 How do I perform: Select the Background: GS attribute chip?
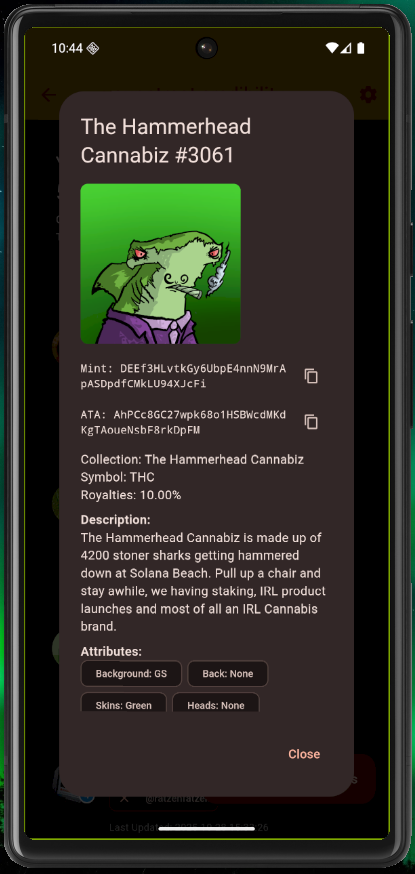(131, 674)
